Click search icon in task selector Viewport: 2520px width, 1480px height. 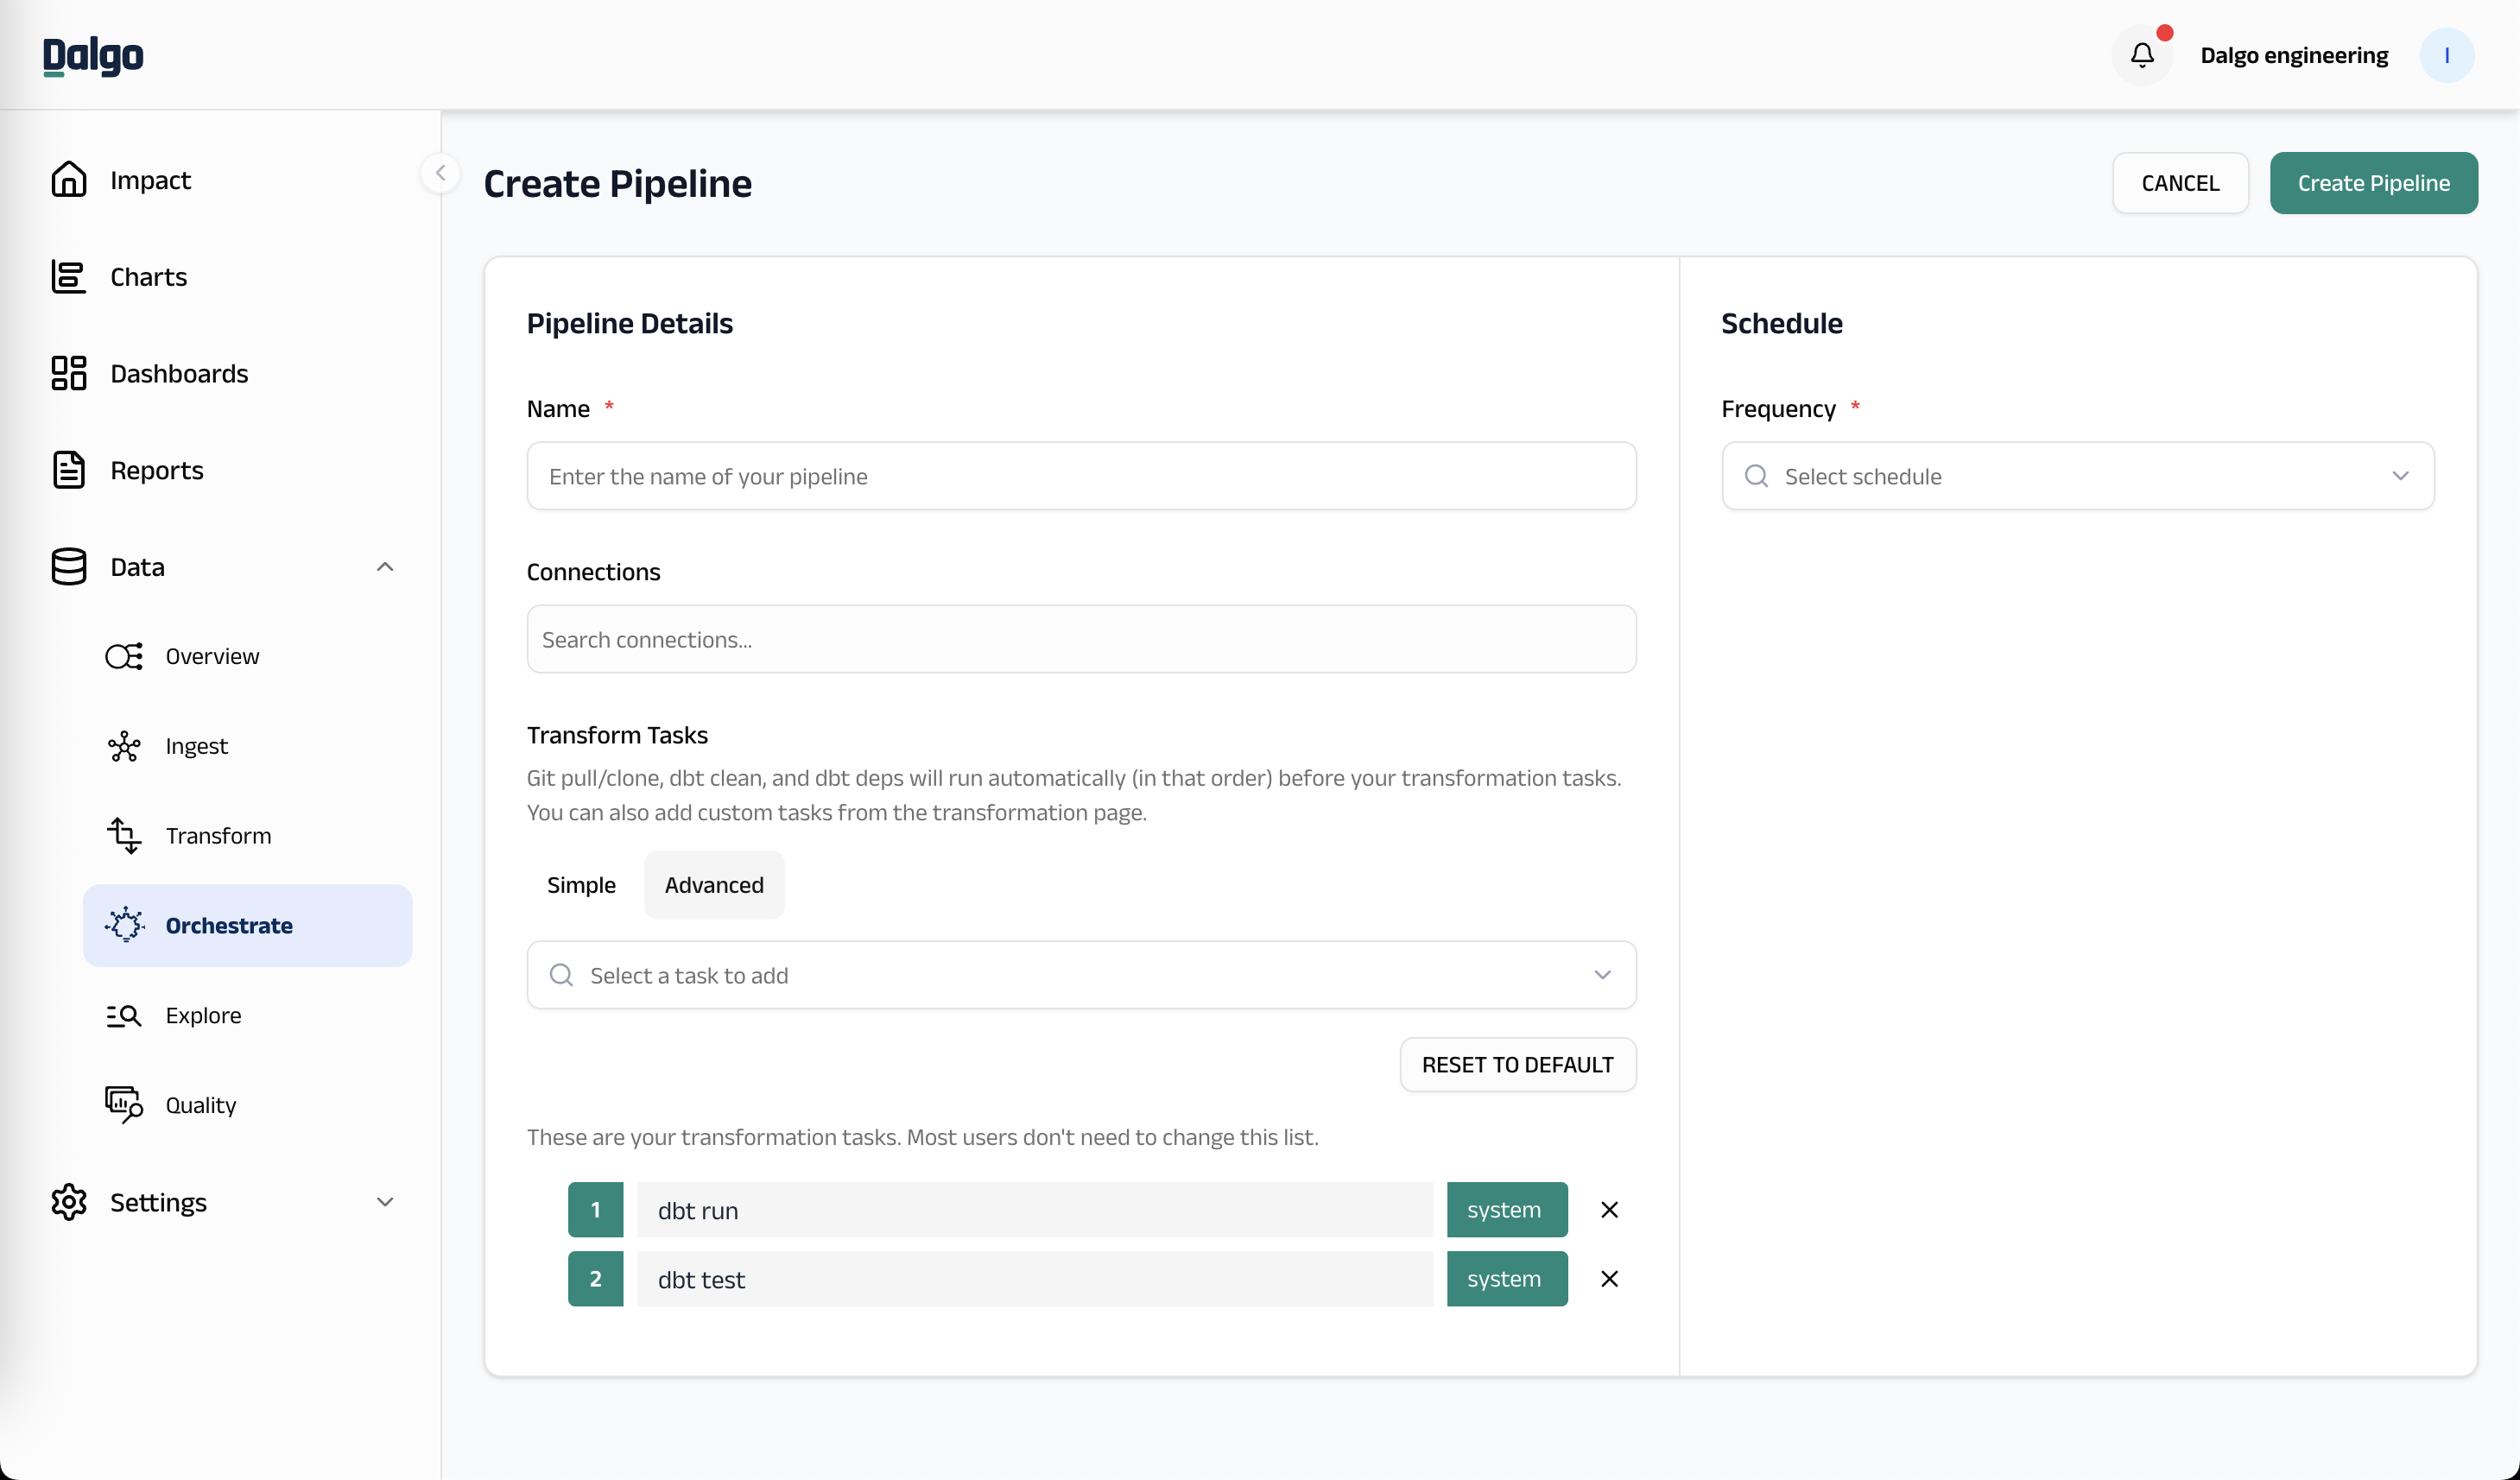pyautogui.click(x=561, y=975)
